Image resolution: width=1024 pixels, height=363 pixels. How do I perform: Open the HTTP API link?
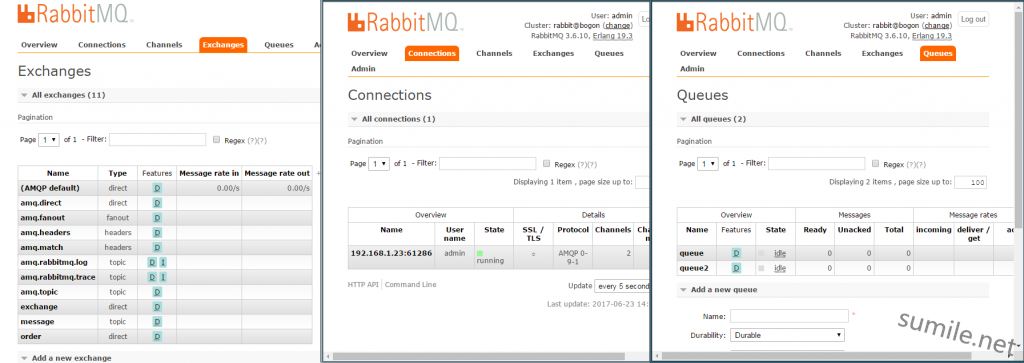(x=363, y=285)
